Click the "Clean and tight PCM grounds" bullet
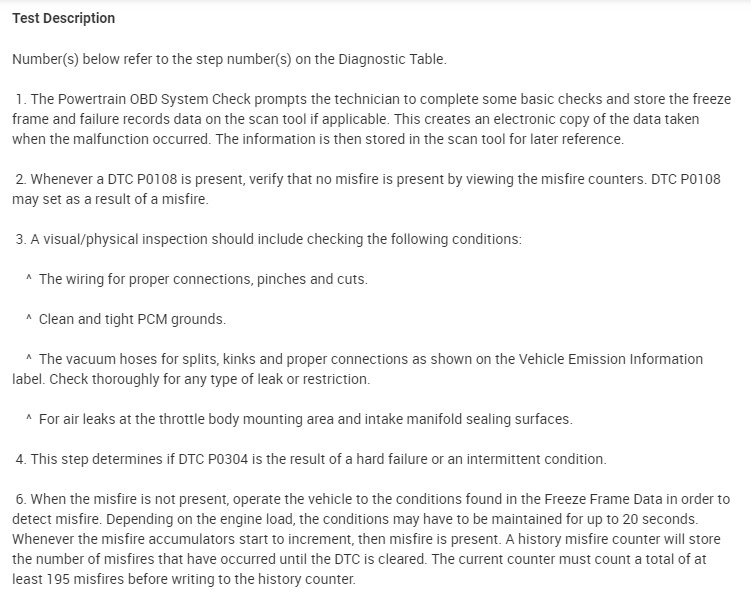Screen dimensions: 751x606 coord(132,319)
